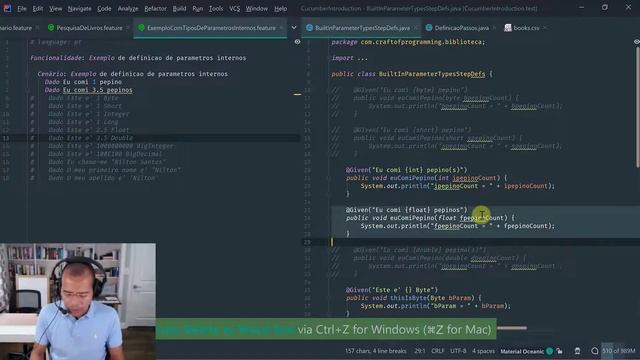Click the 'Dado Eu comi 1 pepino' step
The width and height of the screenshot is (640, 360).
click(83, 82)
